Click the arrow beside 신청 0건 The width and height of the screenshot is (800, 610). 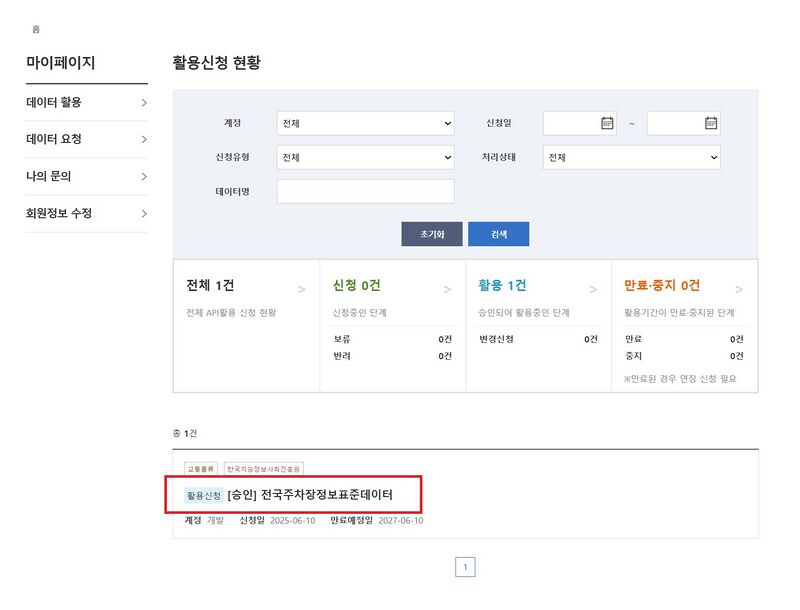pyautogui.click(x=448, y=290)
